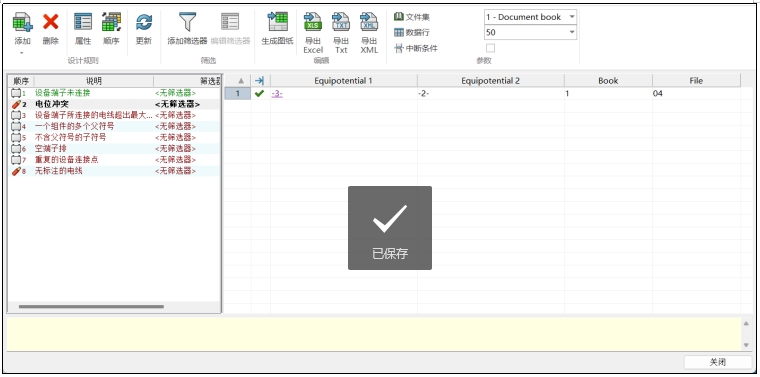Click the status icon of rule 7
The image size is (760, 377).
click(16, 159)
